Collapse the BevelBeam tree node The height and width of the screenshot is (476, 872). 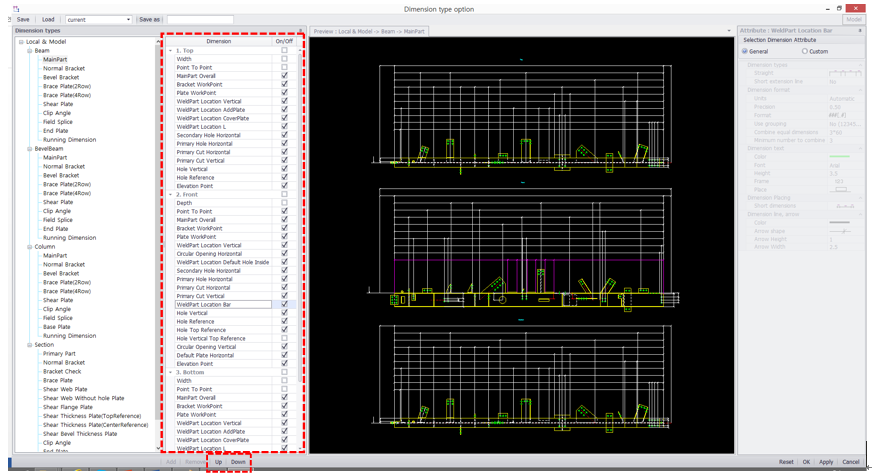click(30, 148)
